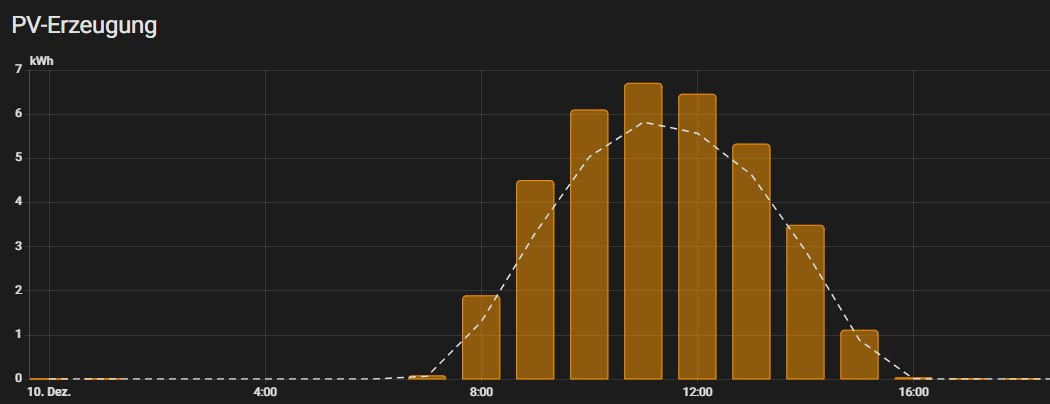Select the 12:00 production bar
Viewport: 1050px width, 404px height.
[697, 236]
